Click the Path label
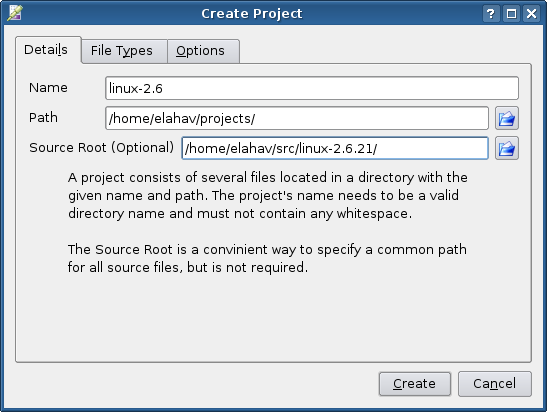Image resolution: width=547 pixels, height=412 pixels. [43, 118]
